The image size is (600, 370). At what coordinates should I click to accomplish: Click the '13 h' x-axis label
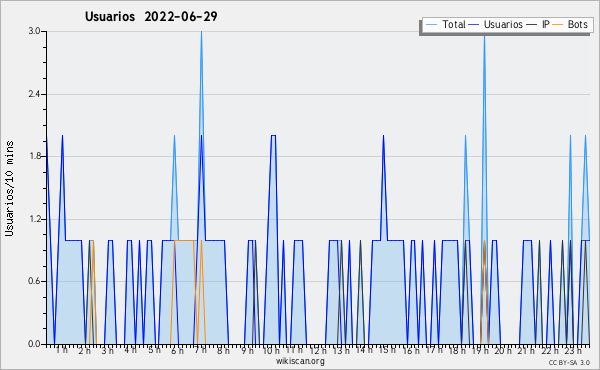tap(341, 350)
